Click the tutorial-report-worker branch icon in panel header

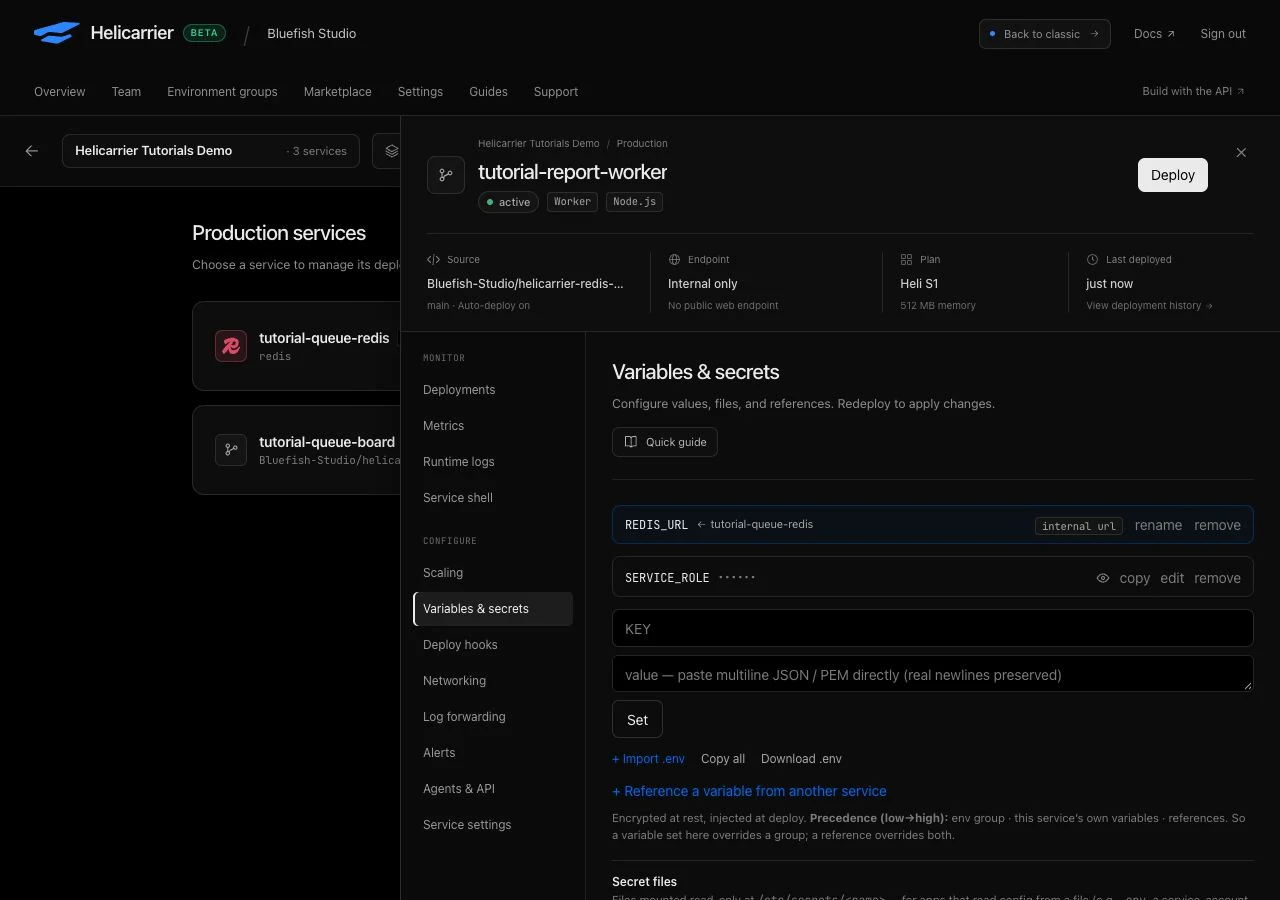tap(446, 175)
